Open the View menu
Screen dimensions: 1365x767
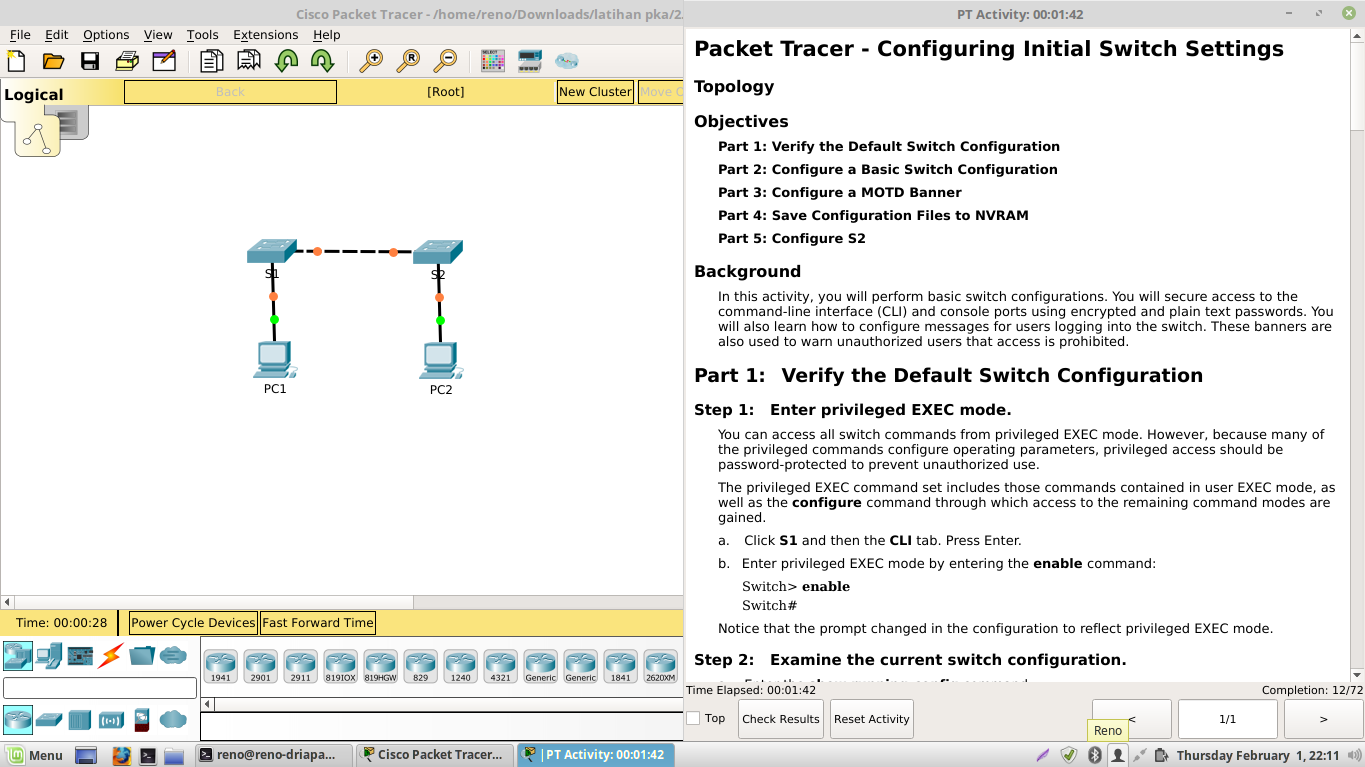click(158, 35)
